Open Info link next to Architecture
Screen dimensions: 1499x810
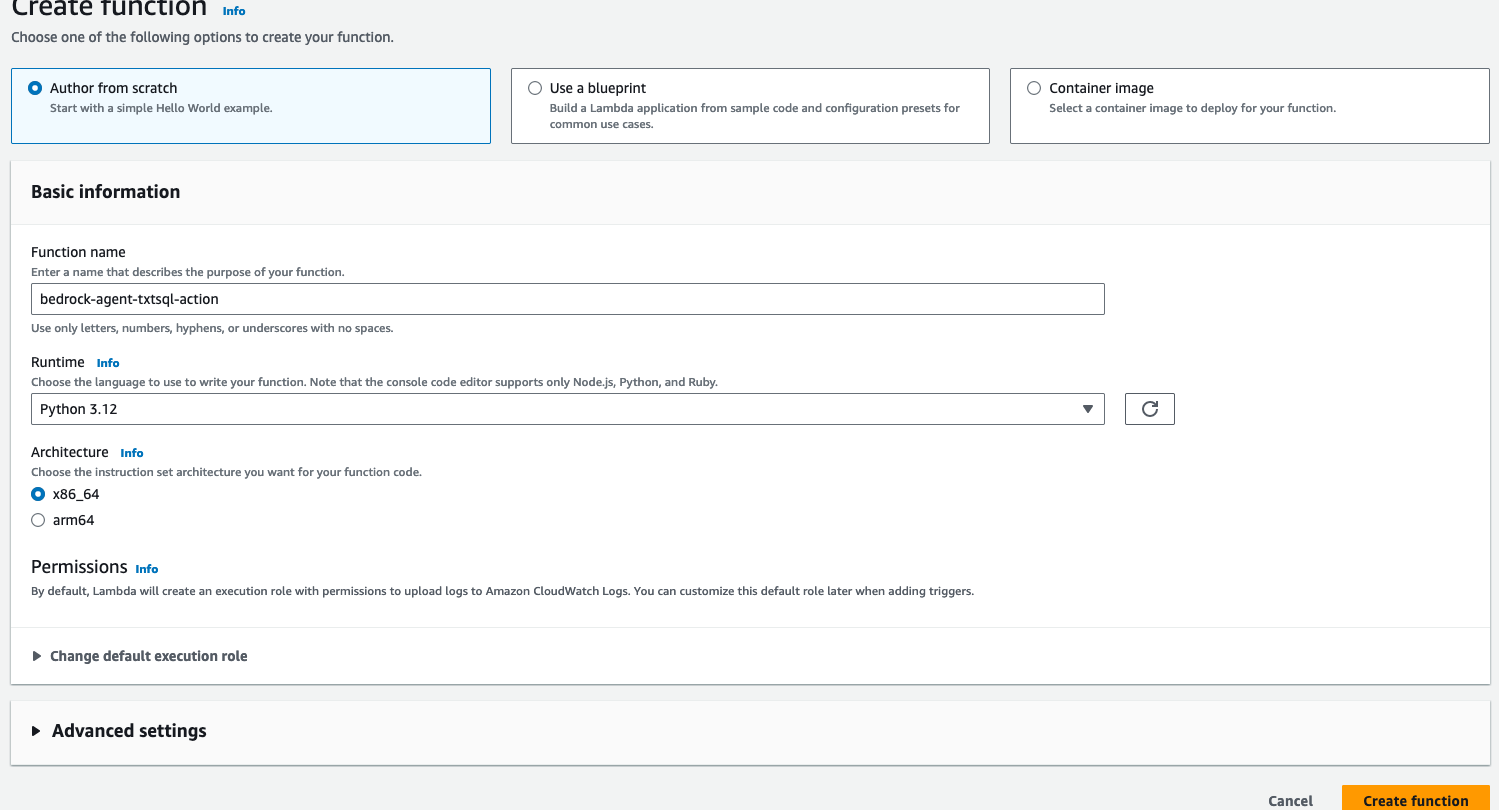click(132, 453)
